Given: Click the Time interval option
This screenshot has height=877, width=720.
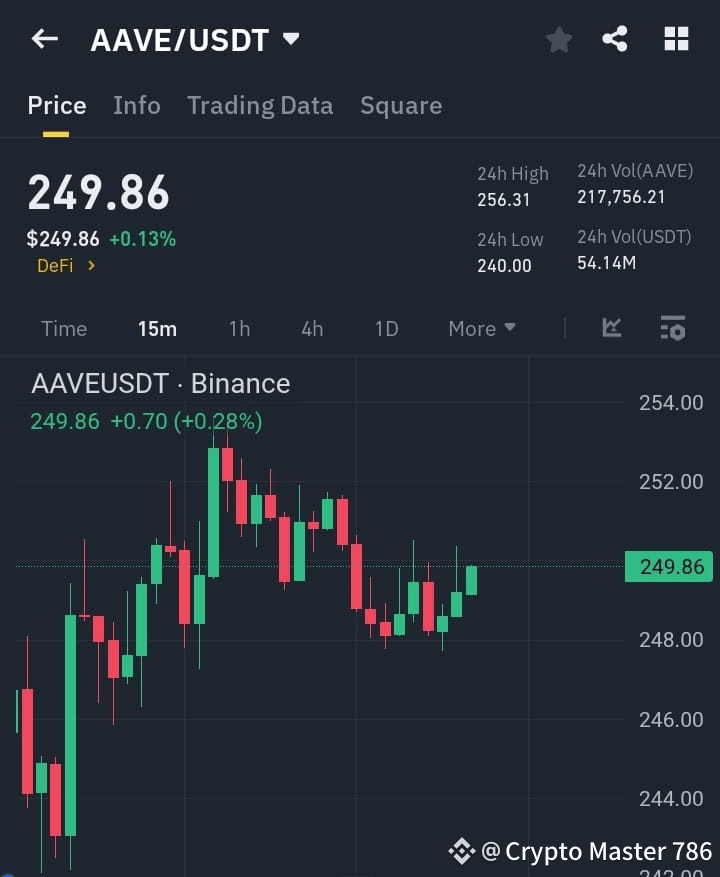Looking at the screenshot, I should pyautogui.click(x=64, y=328).
